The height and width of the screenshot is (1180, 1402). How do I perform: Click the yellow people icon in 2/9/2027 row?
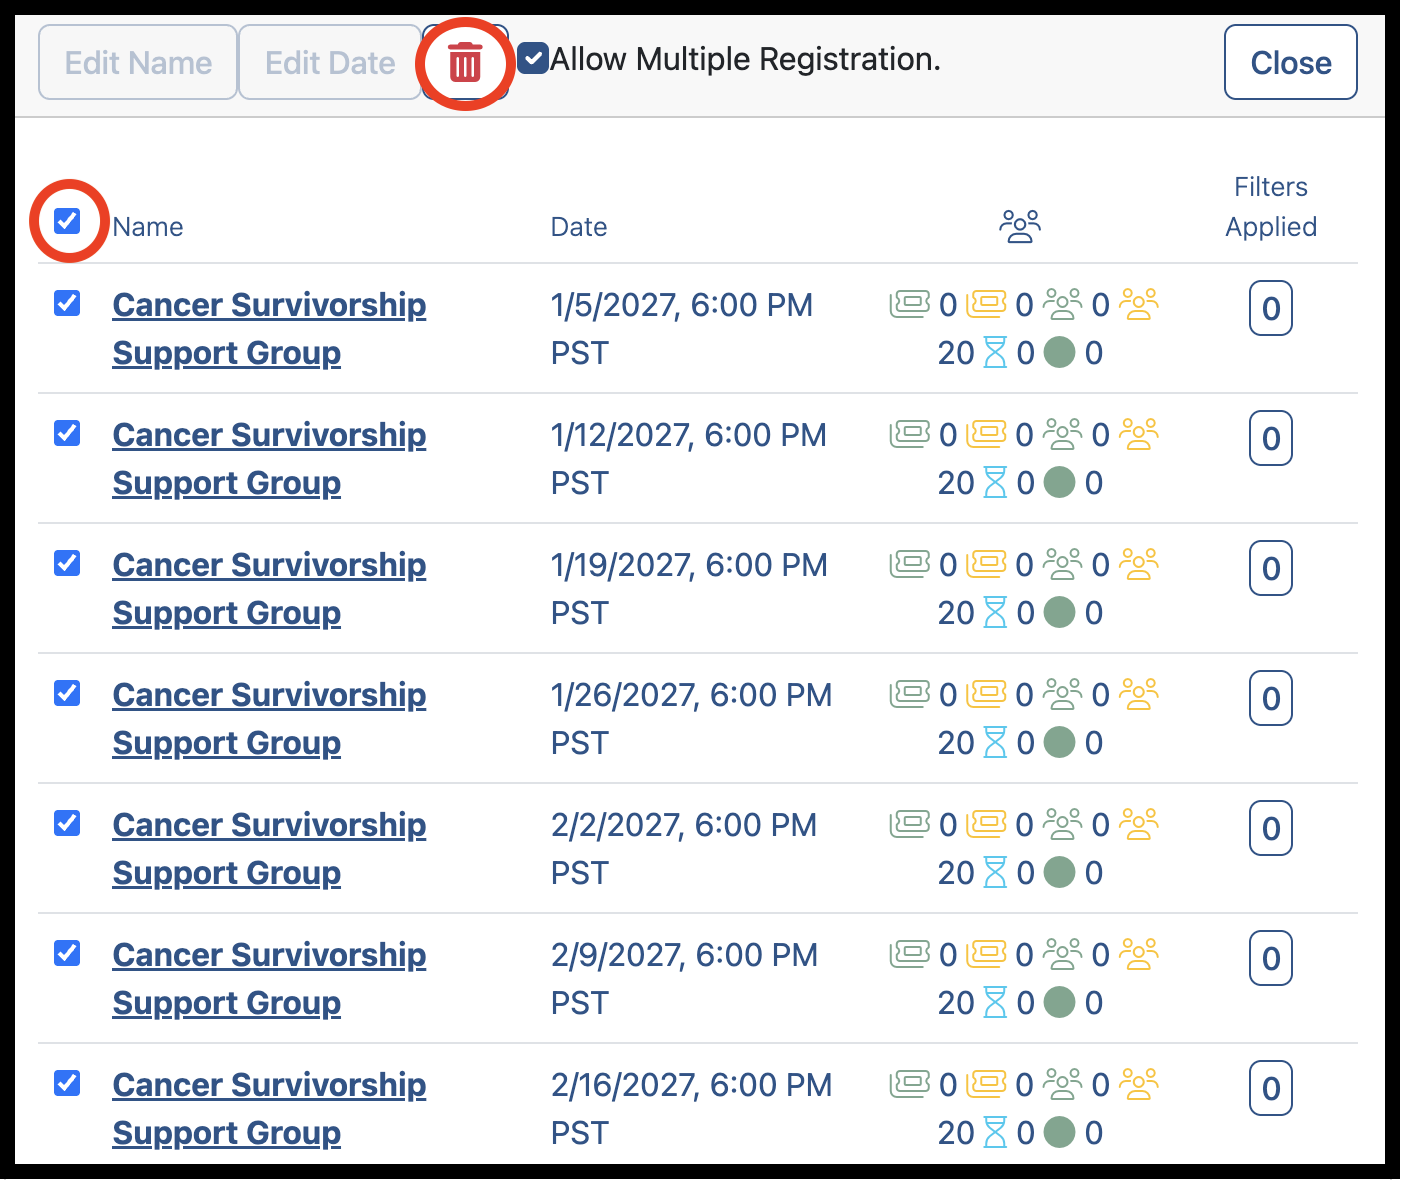click(1139, 954)
